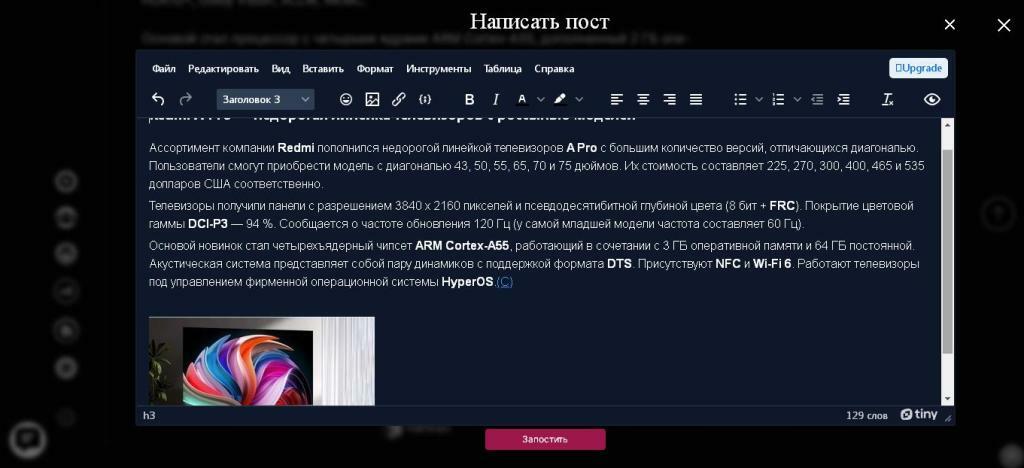Open the highlight color dropdown arrow
1024x468 pixels.
[579, 99]
